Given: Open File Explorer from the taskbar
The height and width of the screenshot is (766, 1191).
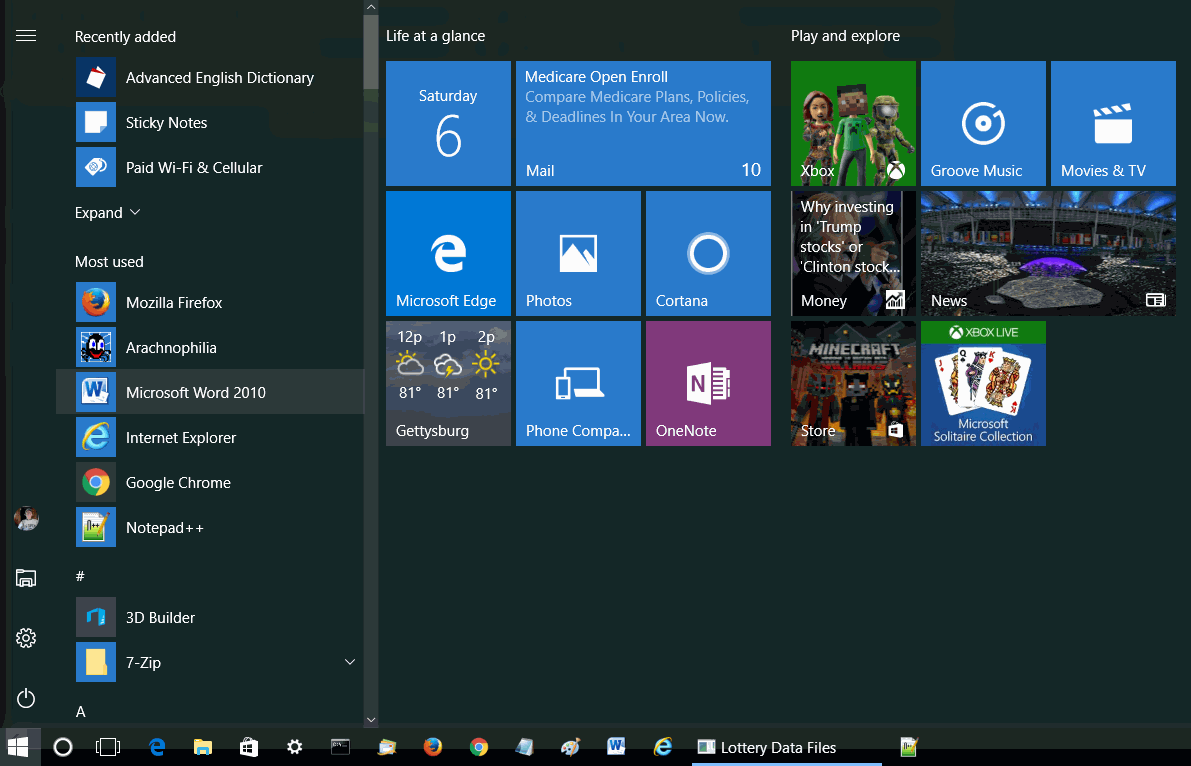Looking at the screenshot, I should pos(203,747).
